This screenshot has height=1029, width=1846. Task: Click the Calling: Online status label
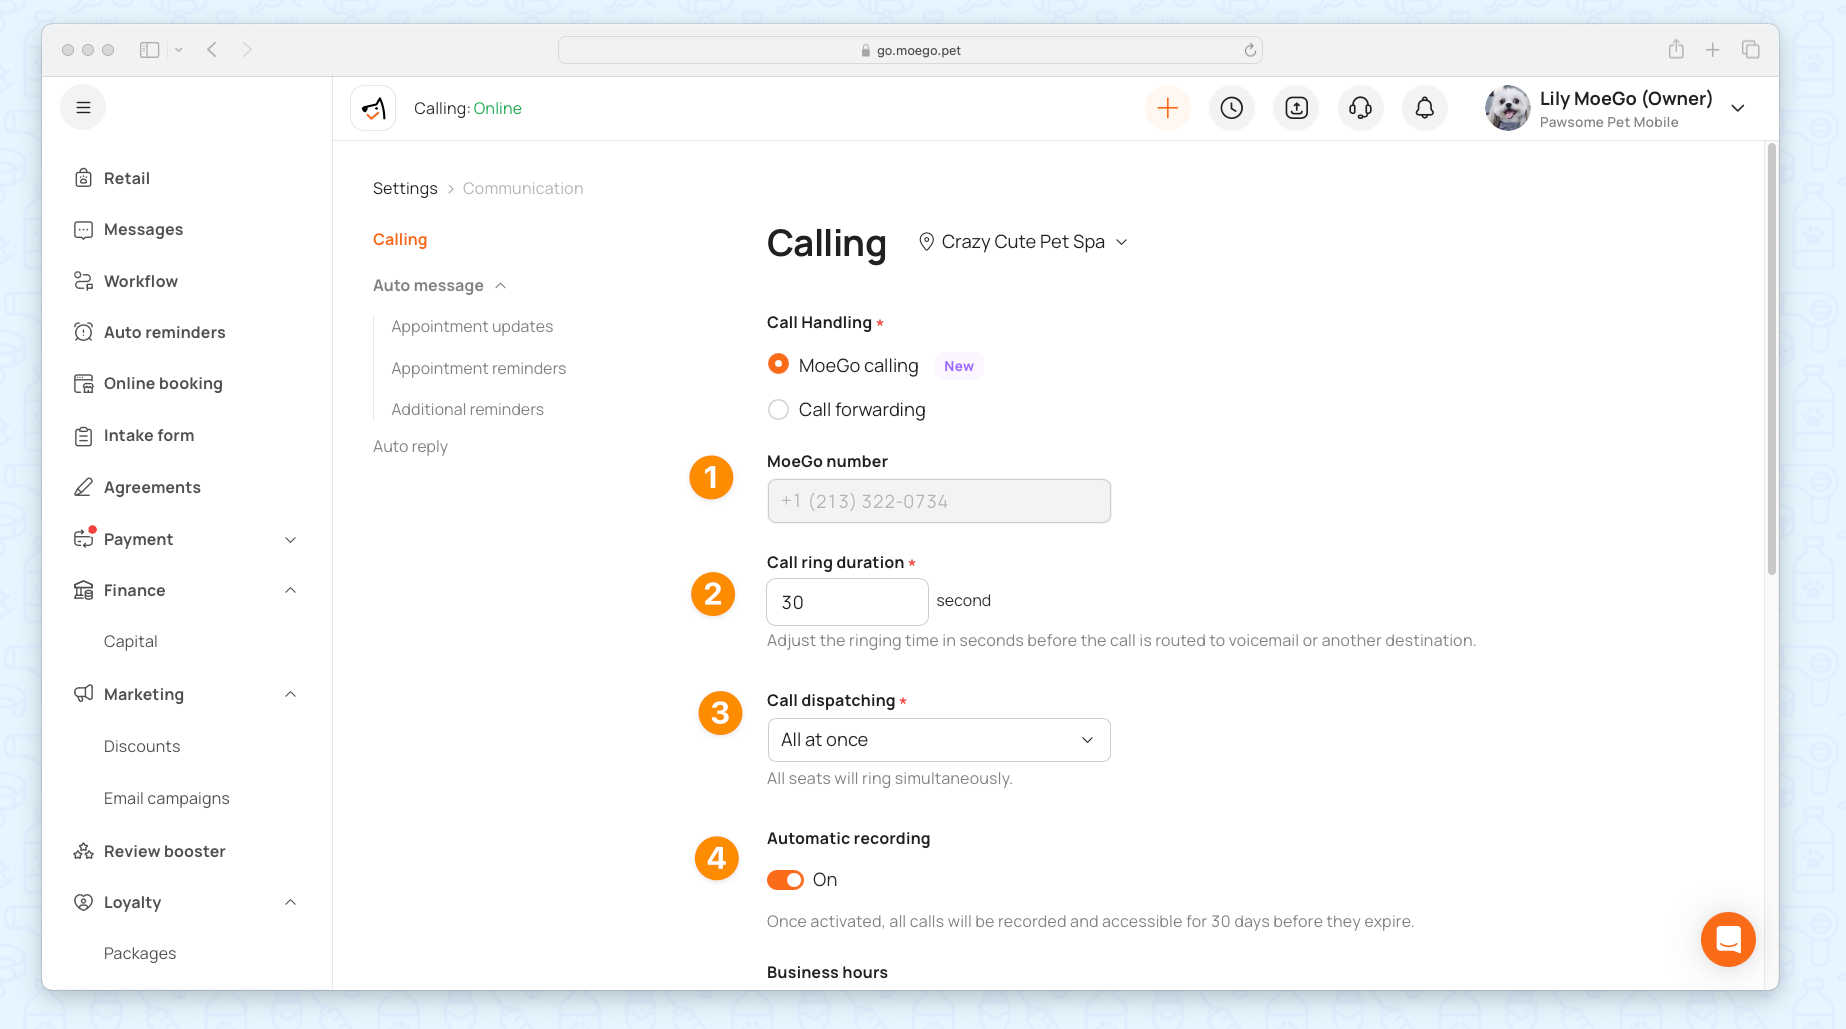pyautogui.click(x=468, y=108)
